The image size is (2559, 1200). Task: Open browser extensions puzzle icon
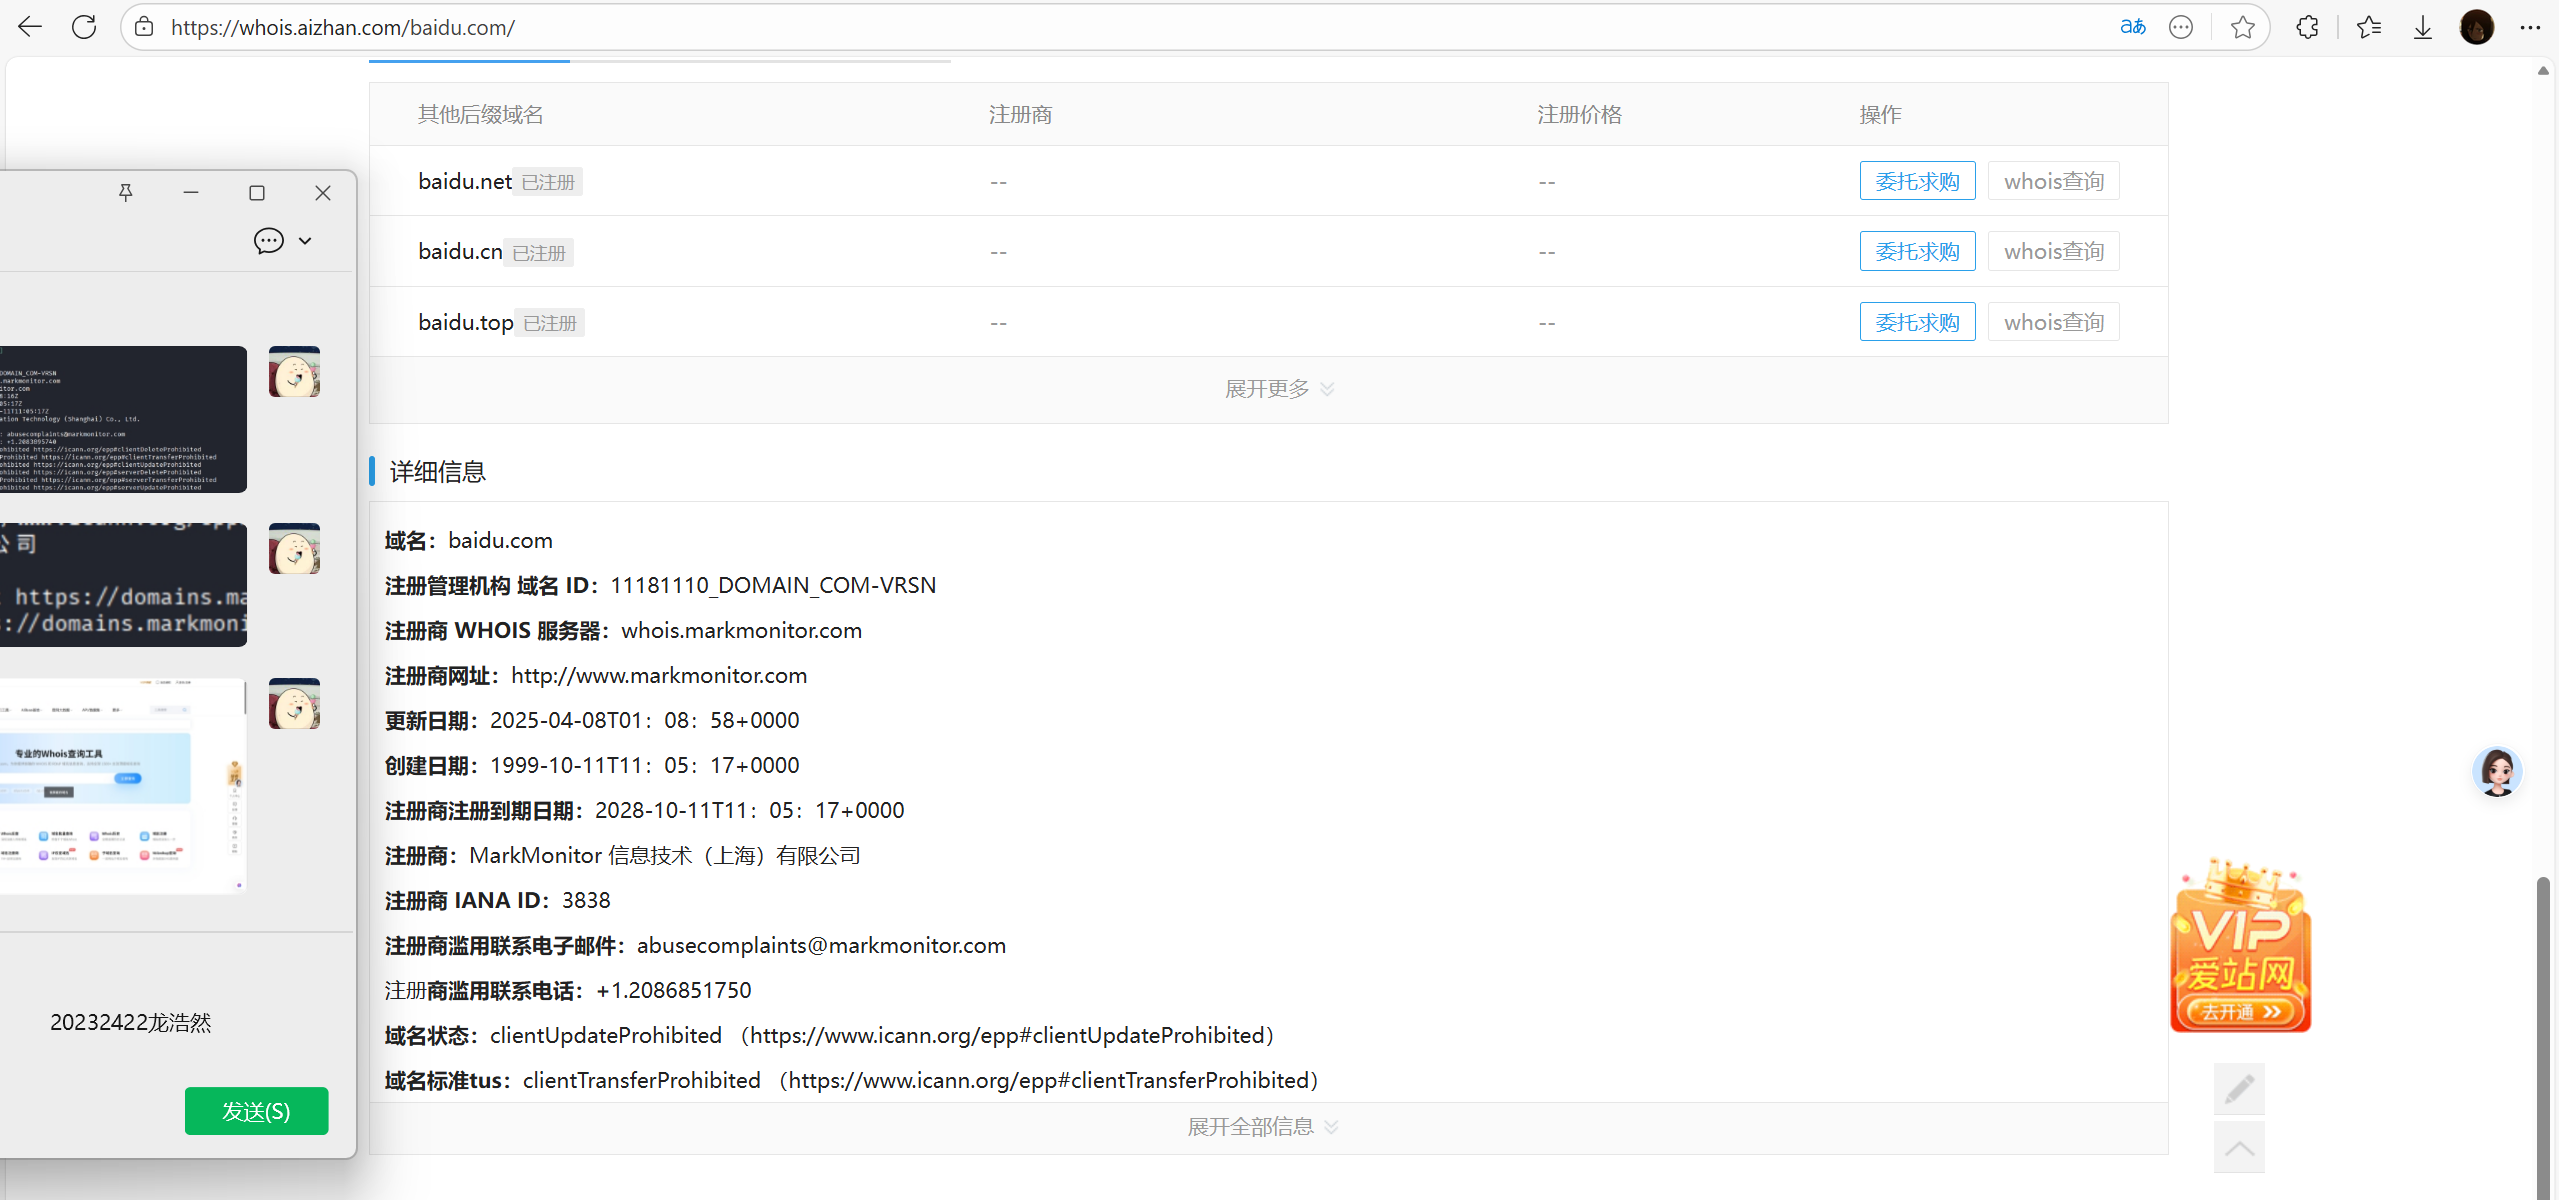point(2307,27)
